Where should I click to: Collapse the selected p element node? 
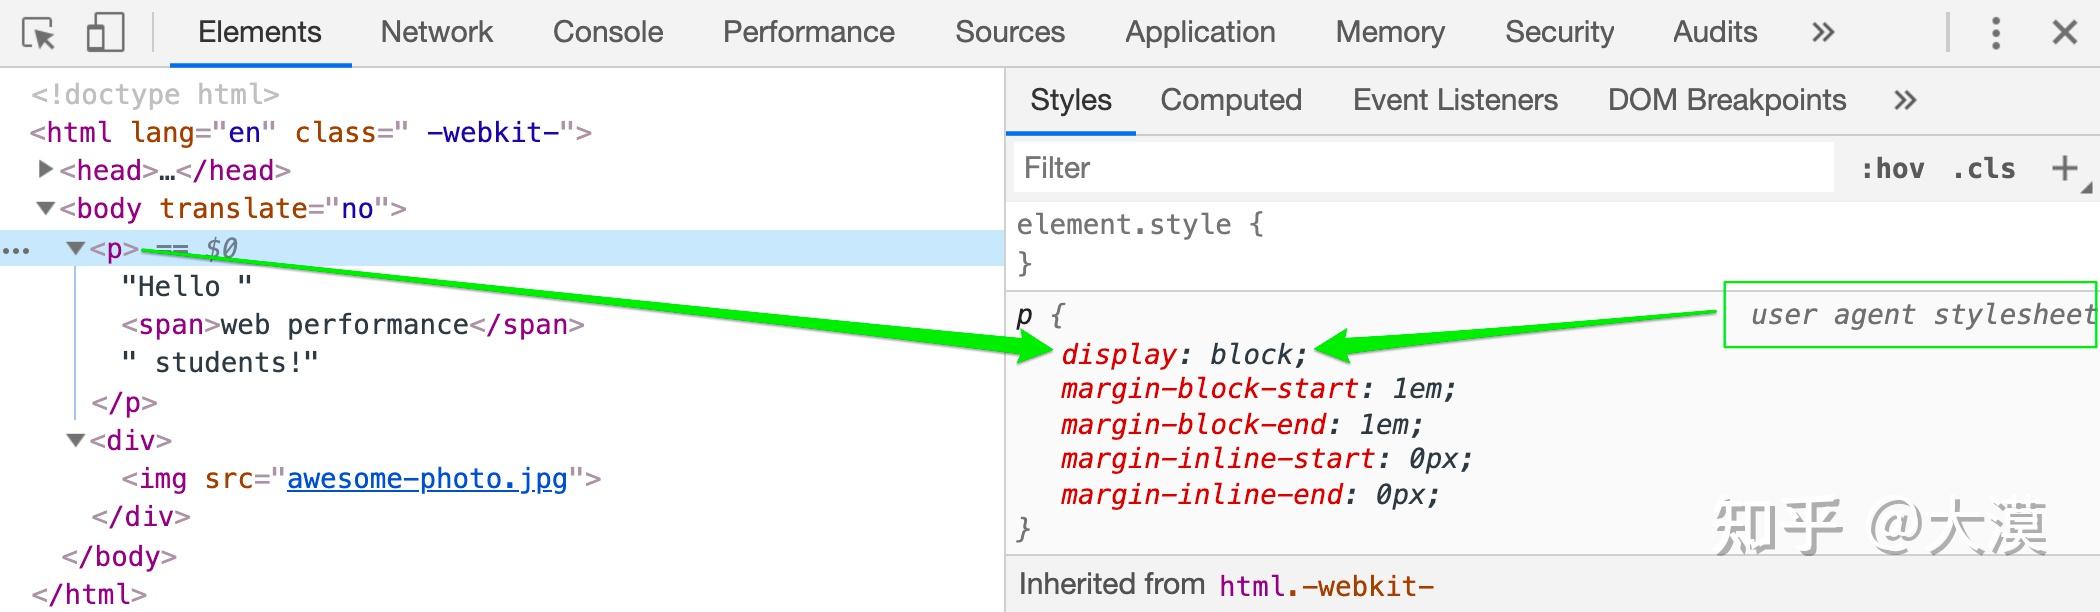coord(75,248)
